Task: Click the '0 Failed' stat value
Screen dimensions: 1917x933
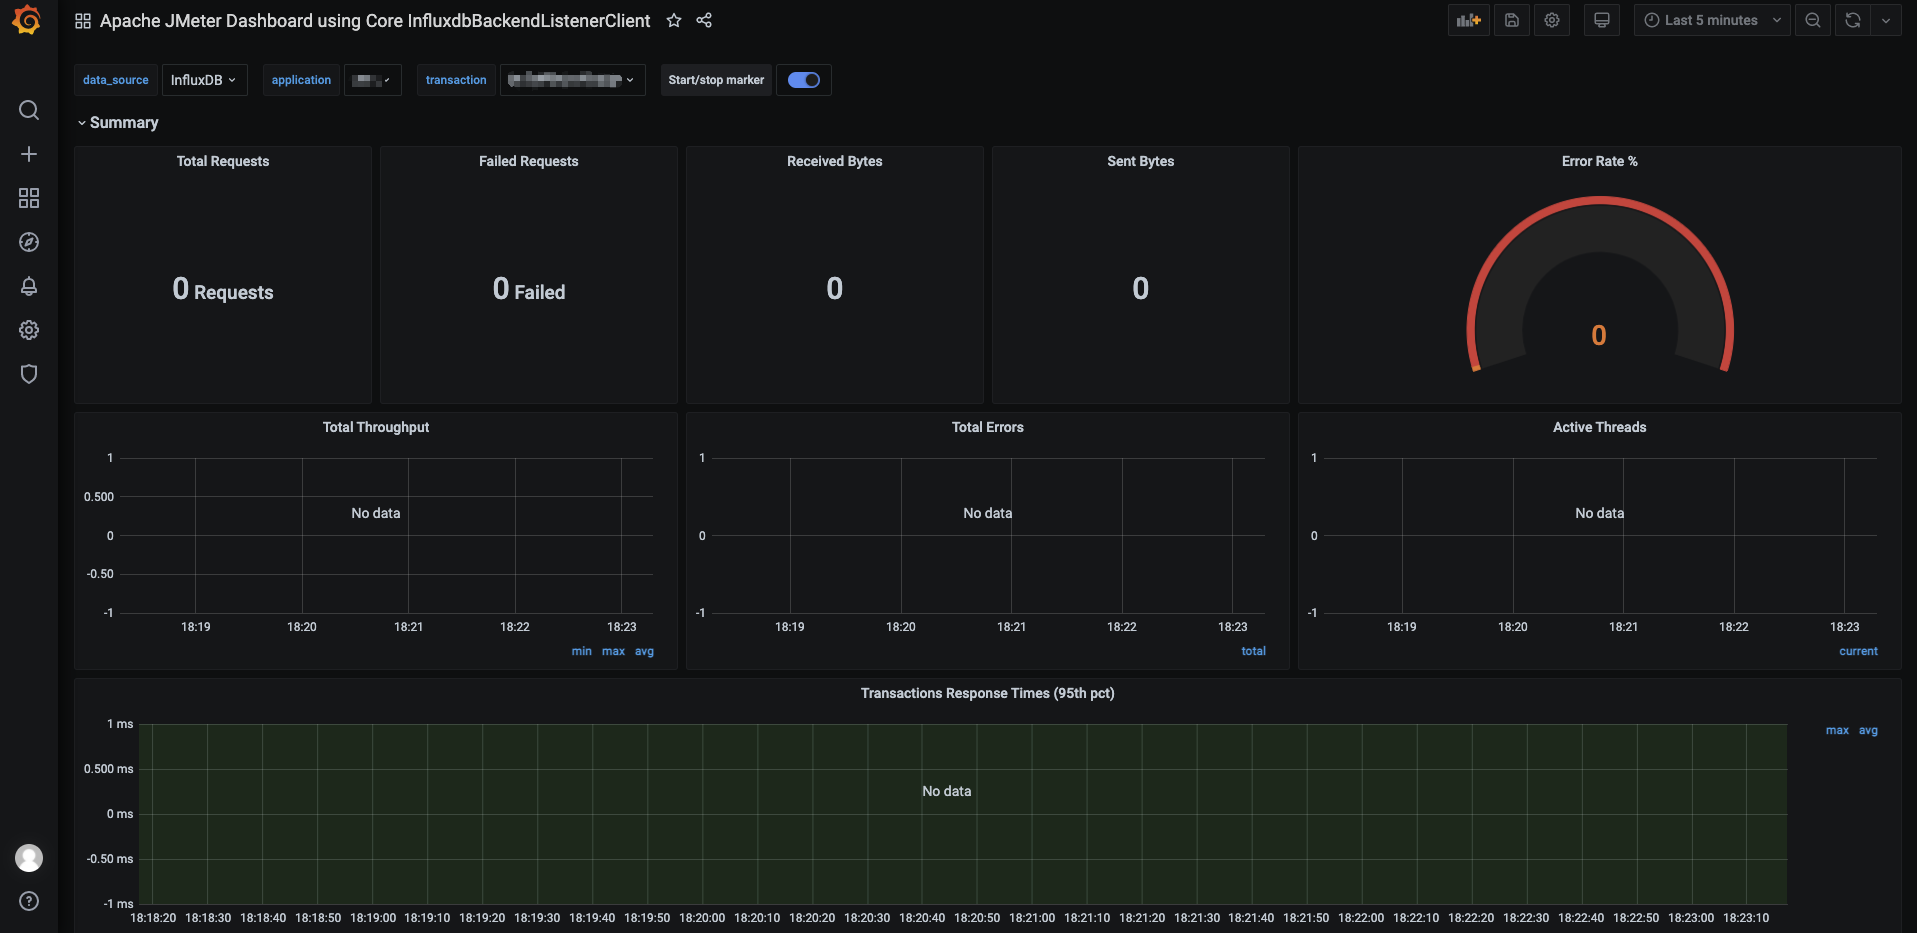Action: tap(529, 290)
